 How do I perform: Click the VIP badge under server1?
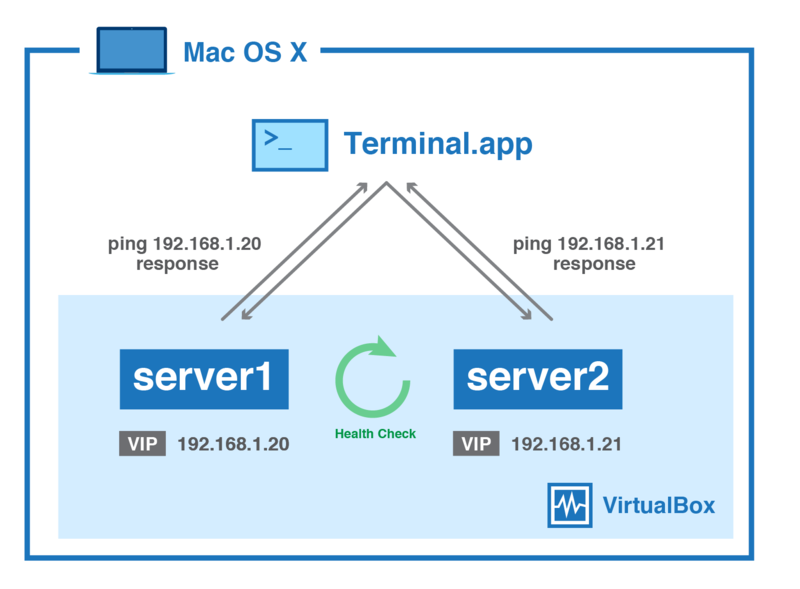(142, 444)
